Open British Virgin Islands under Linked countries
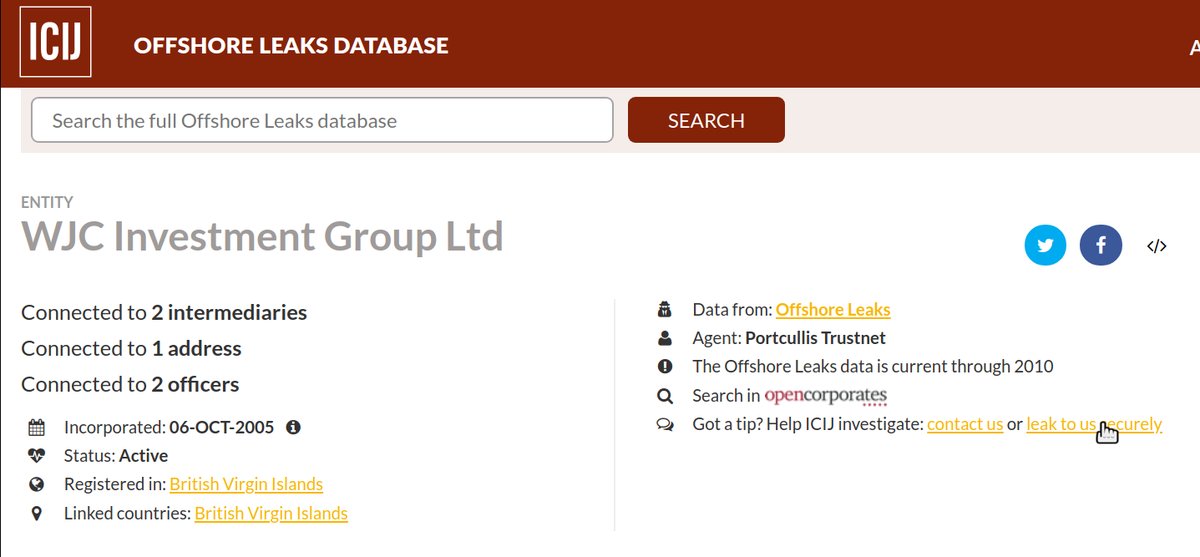Image resolution: width=1200 pixels, height=557 pixels. pos(271,513)
